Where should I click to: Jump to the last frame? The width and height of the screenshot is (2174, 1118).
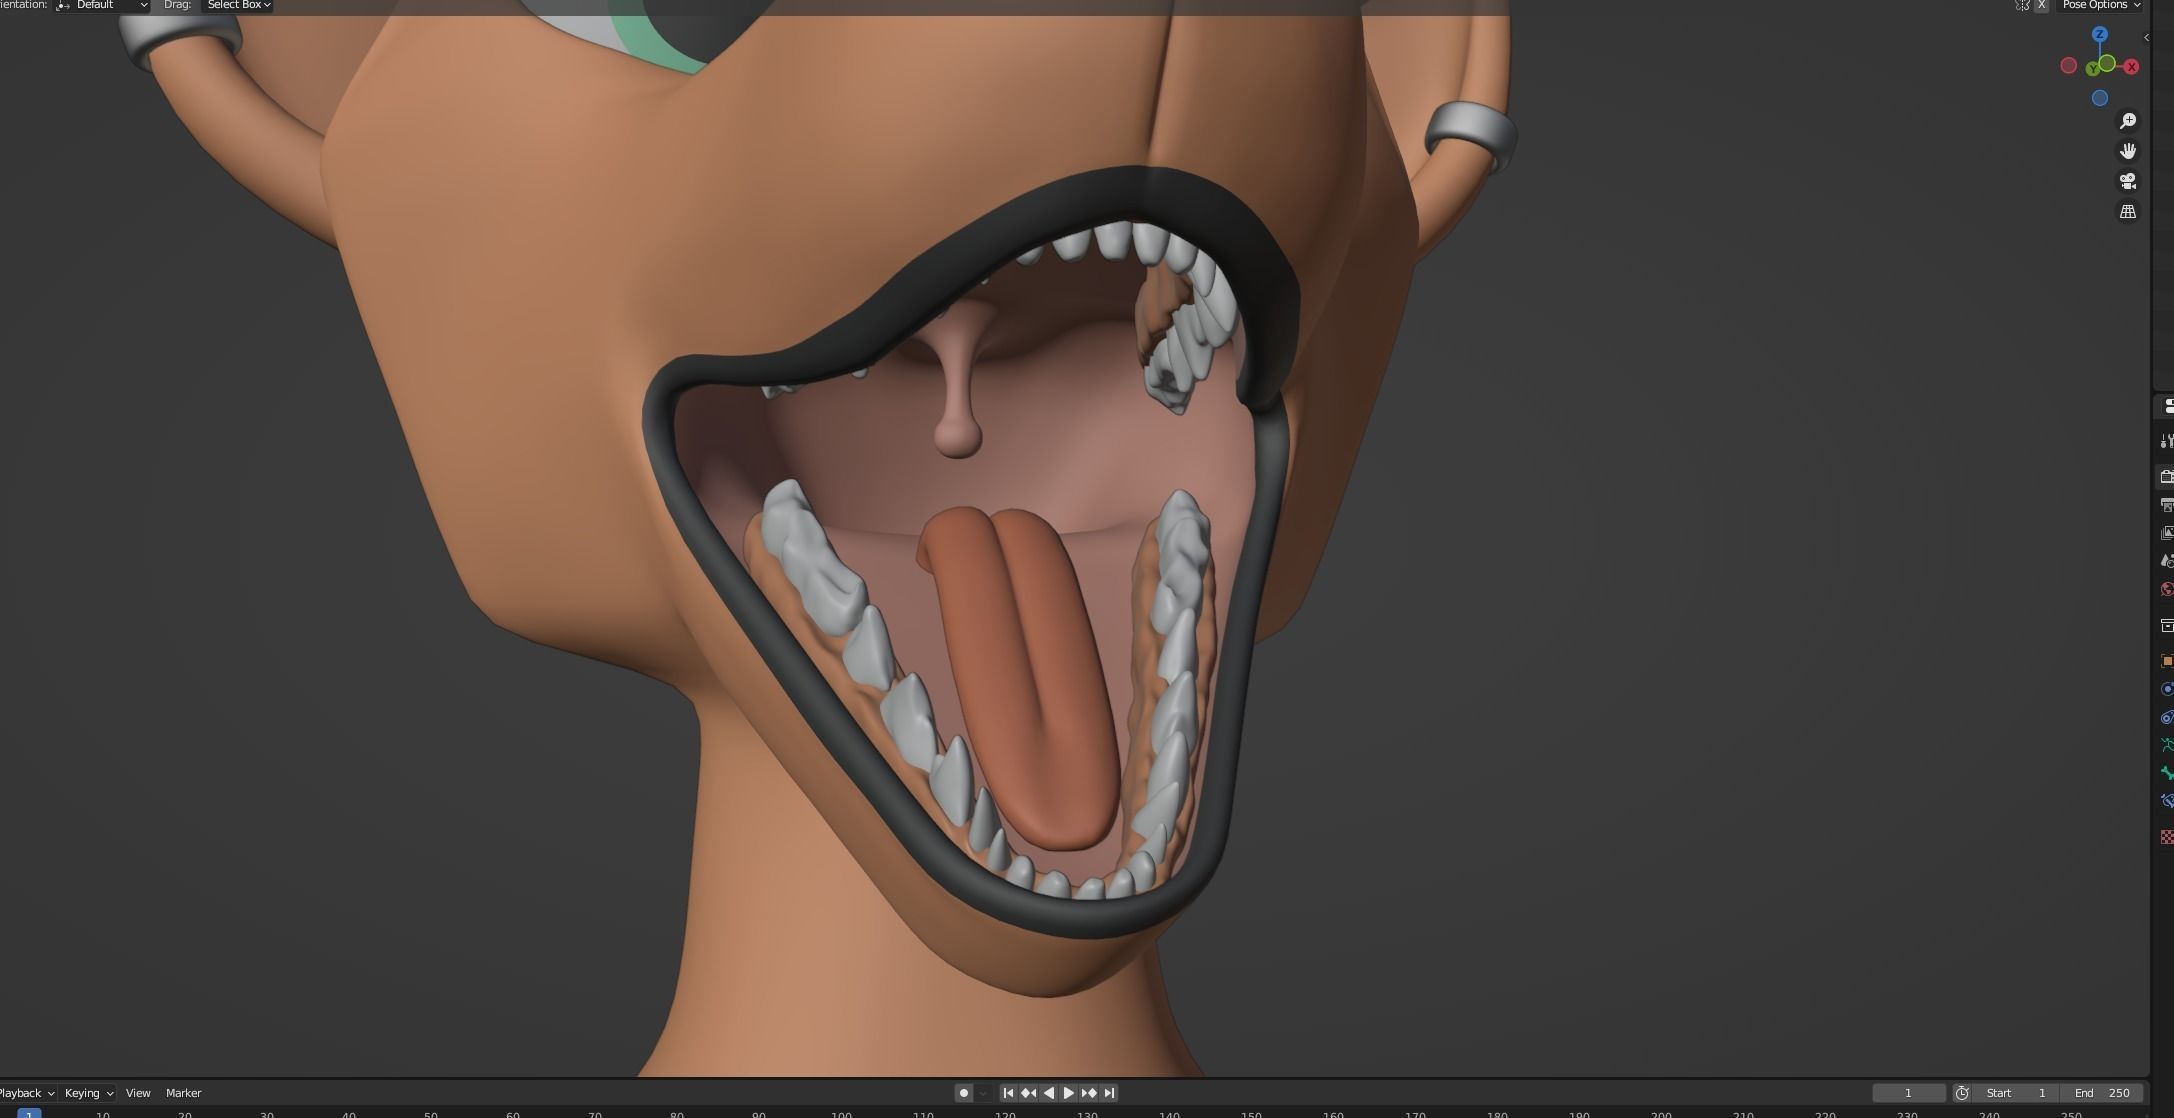pyautogui.click(x=1109, y=1093)
